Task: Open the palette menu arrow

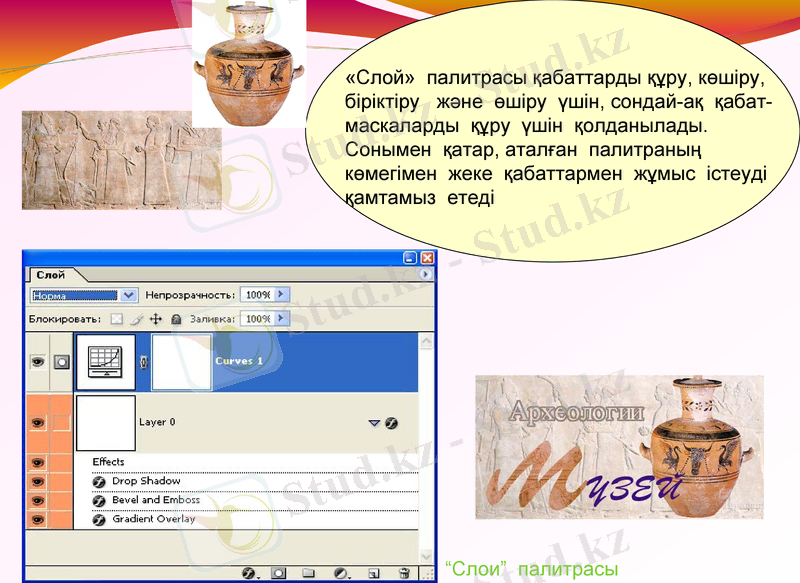Action: click(427, 274)
